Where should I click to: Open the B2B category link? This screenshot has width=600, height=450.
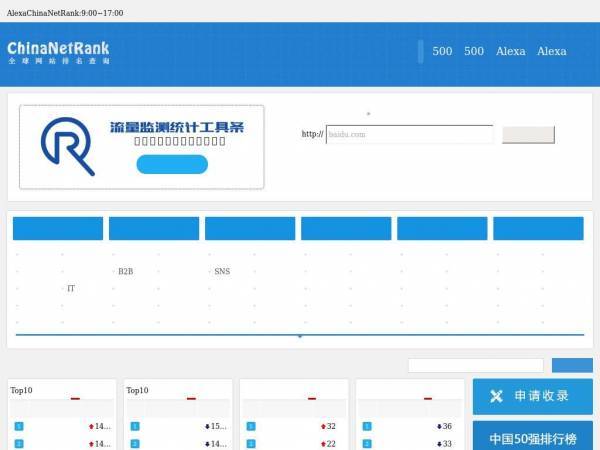[126, 271]
